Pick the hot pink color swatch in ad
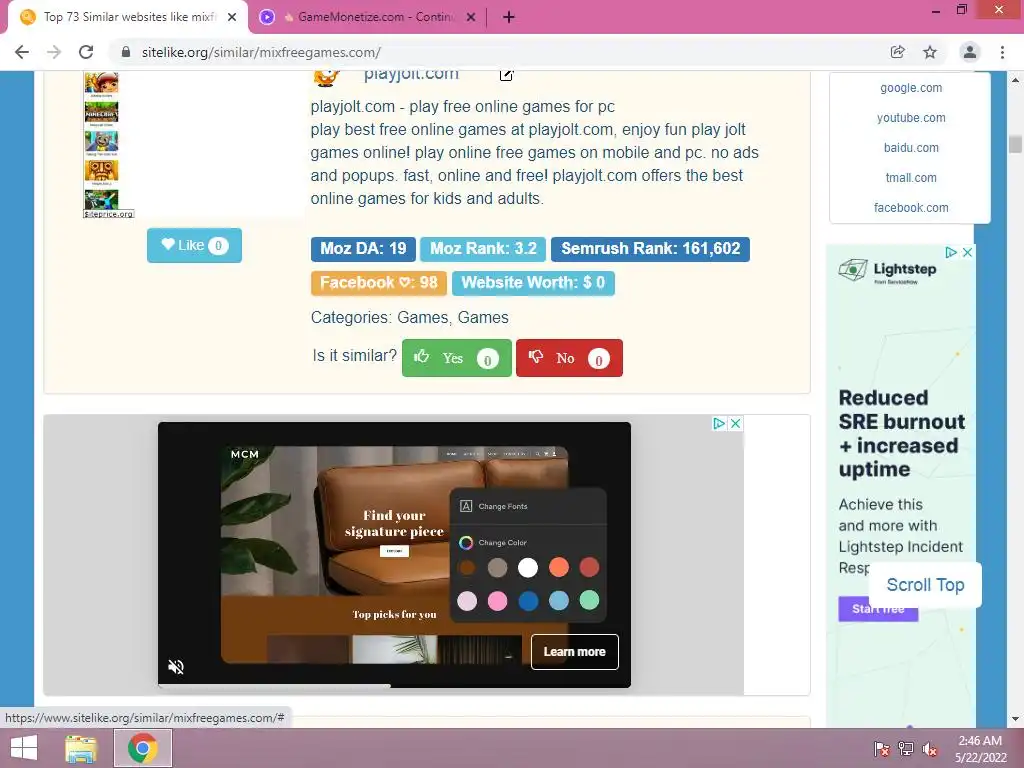 pyautogui.click(x=497, y=600)
